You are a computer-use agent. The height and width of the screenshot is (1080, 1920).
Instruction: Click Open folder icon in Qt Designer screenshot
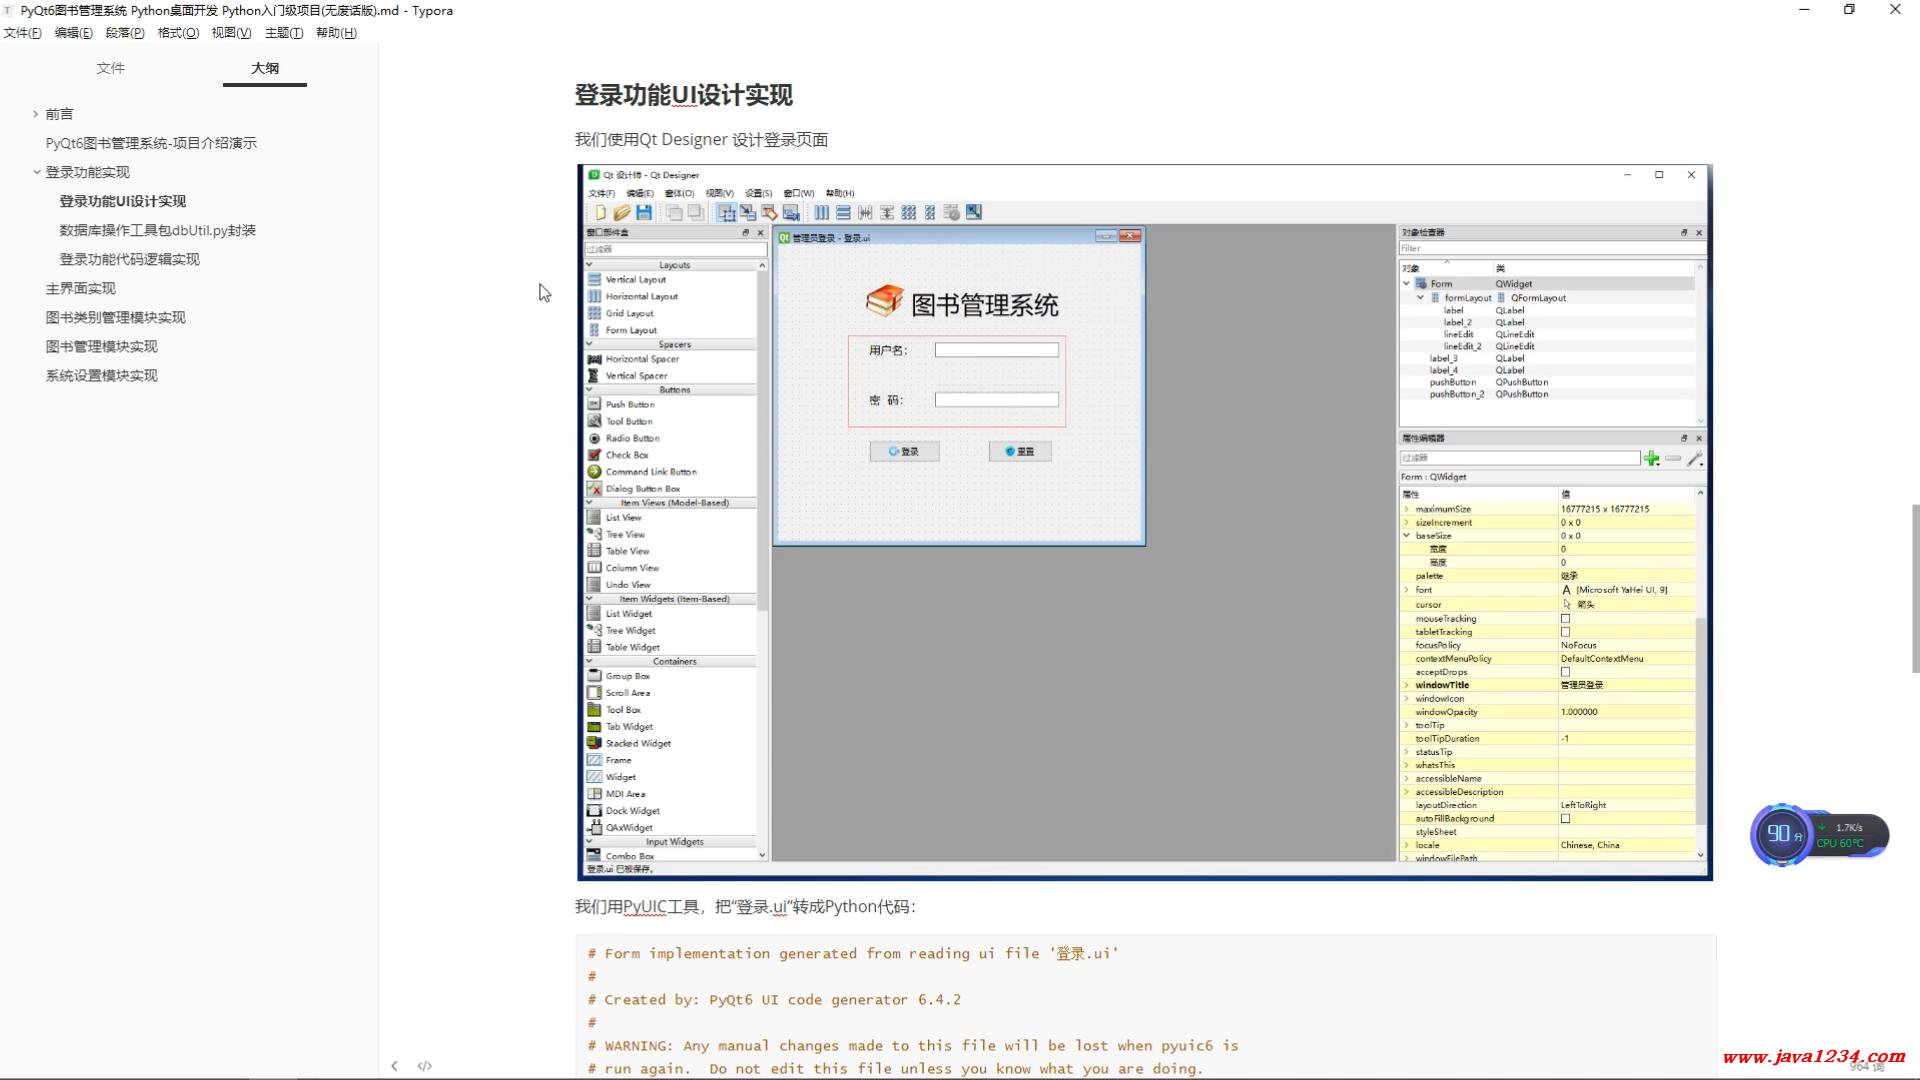[622, 212]
